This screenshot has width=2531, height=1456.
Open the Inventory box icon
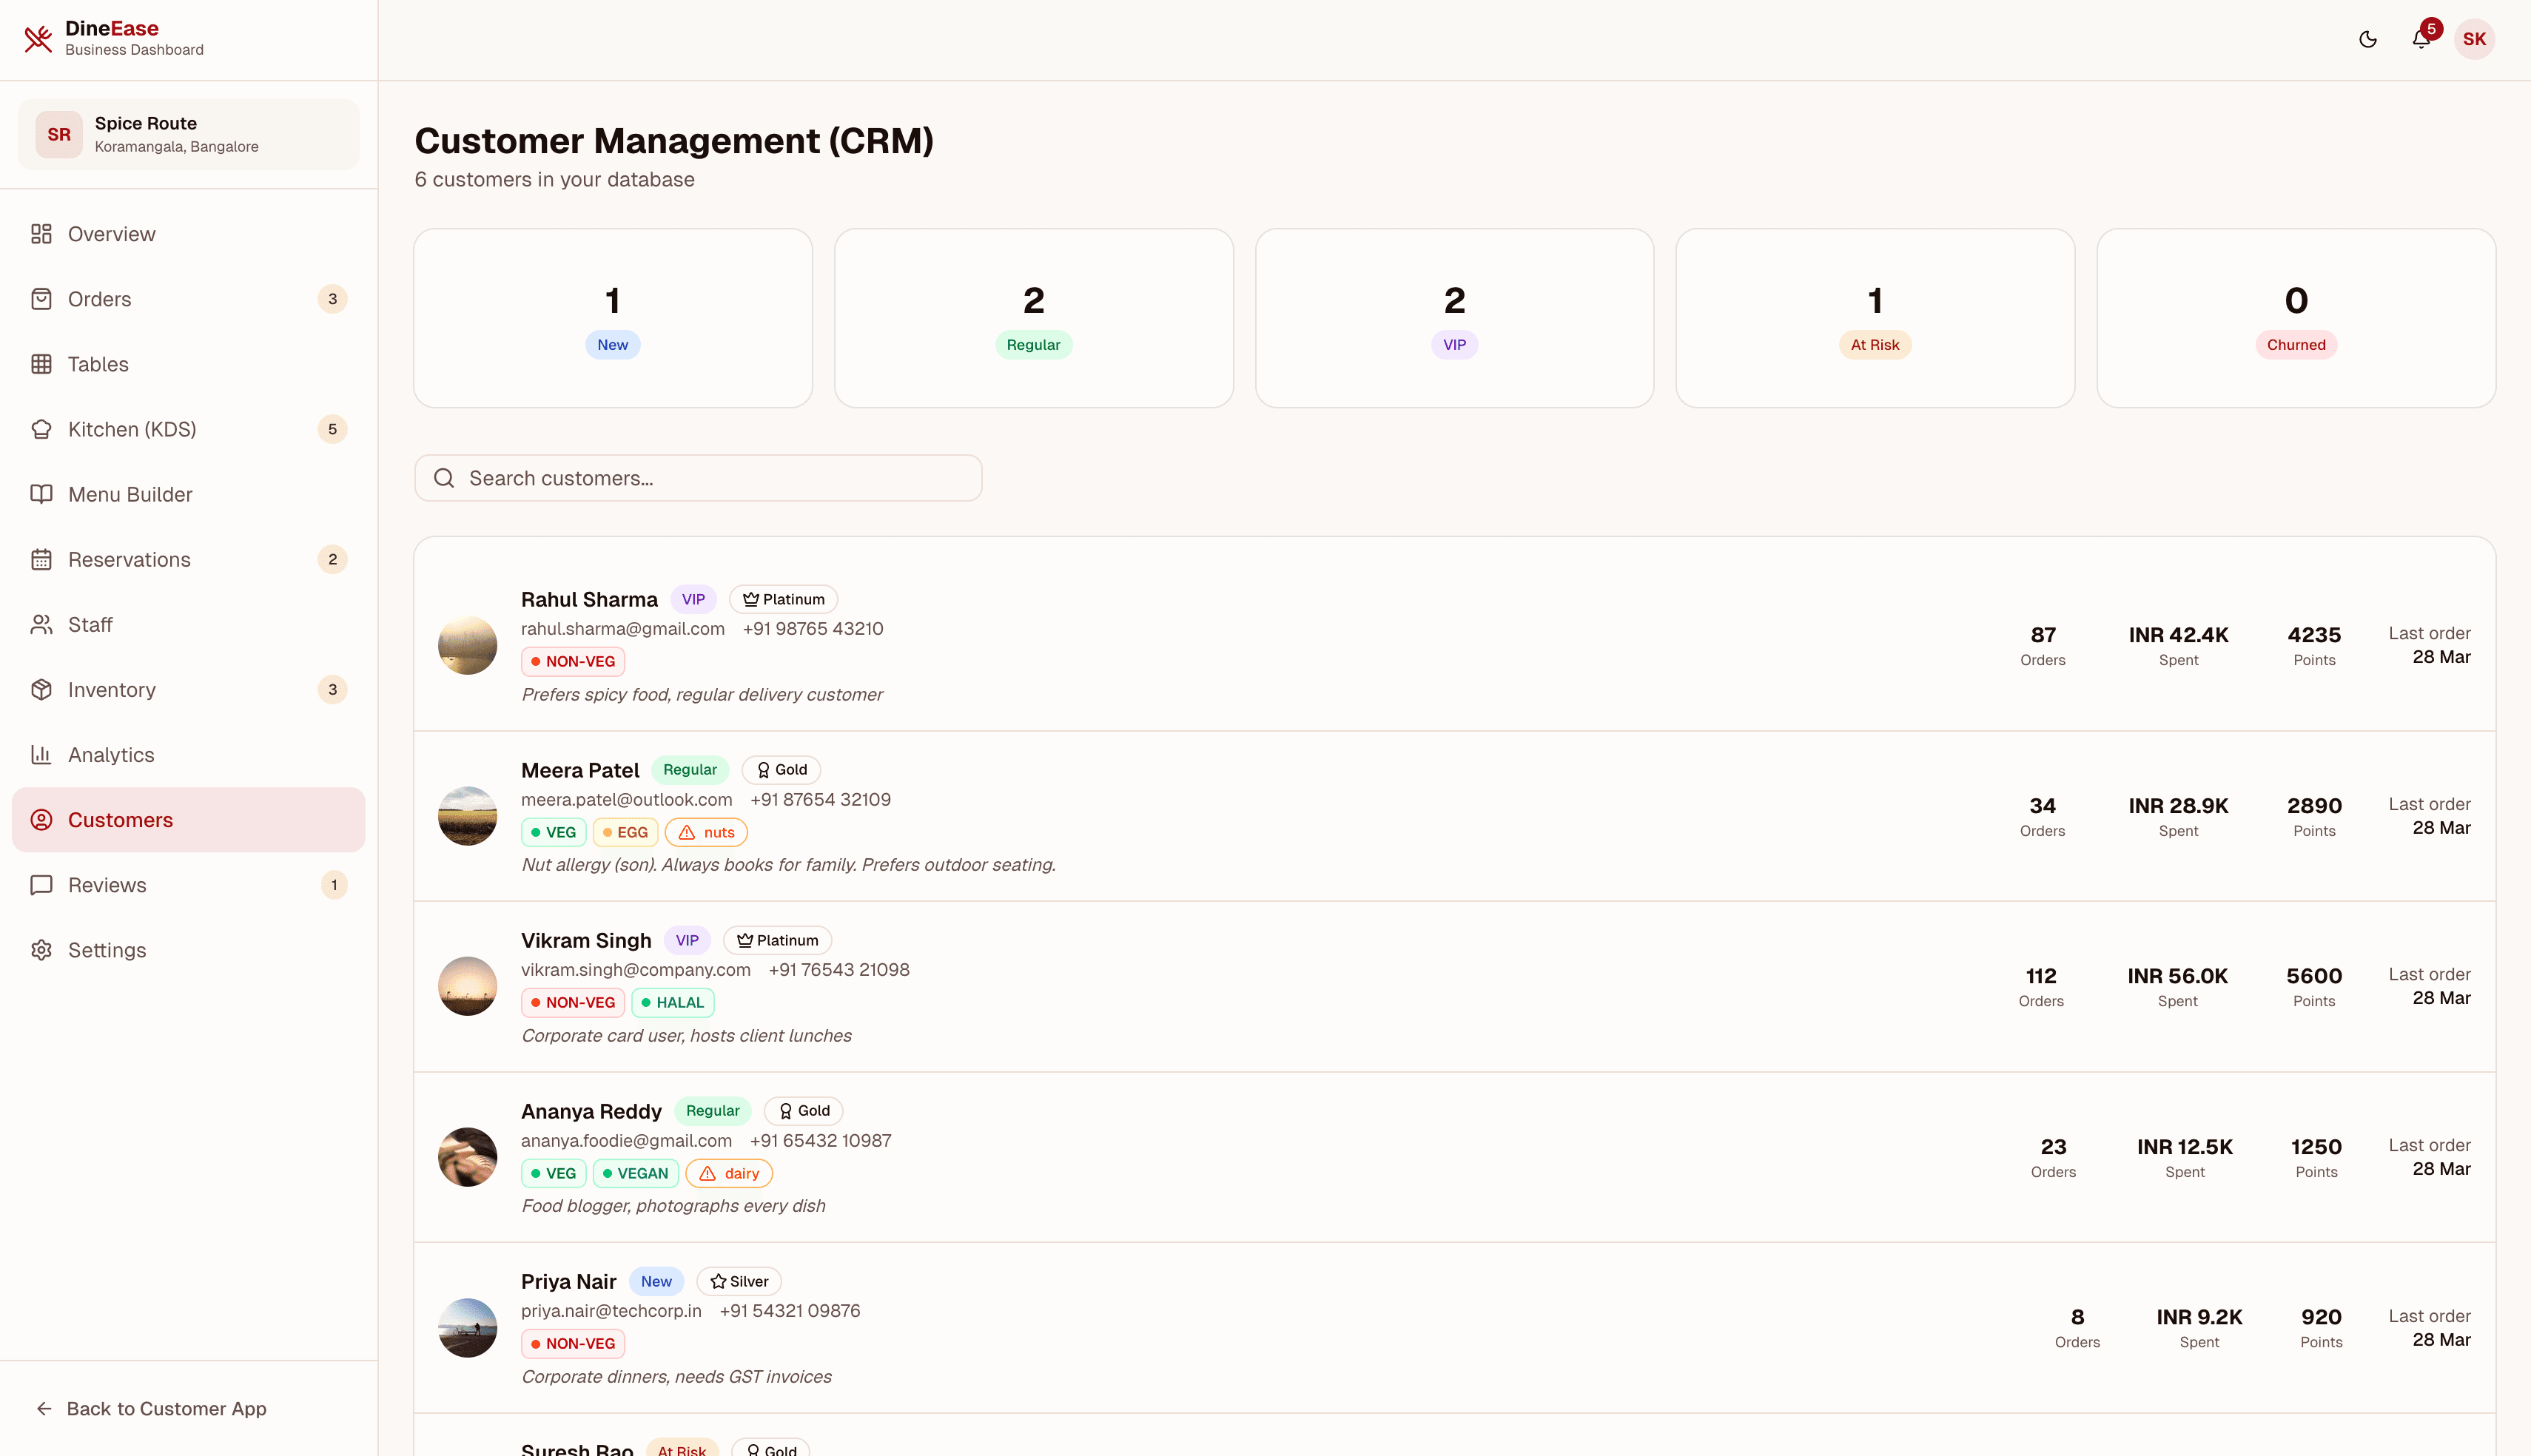tap(41, 689)
